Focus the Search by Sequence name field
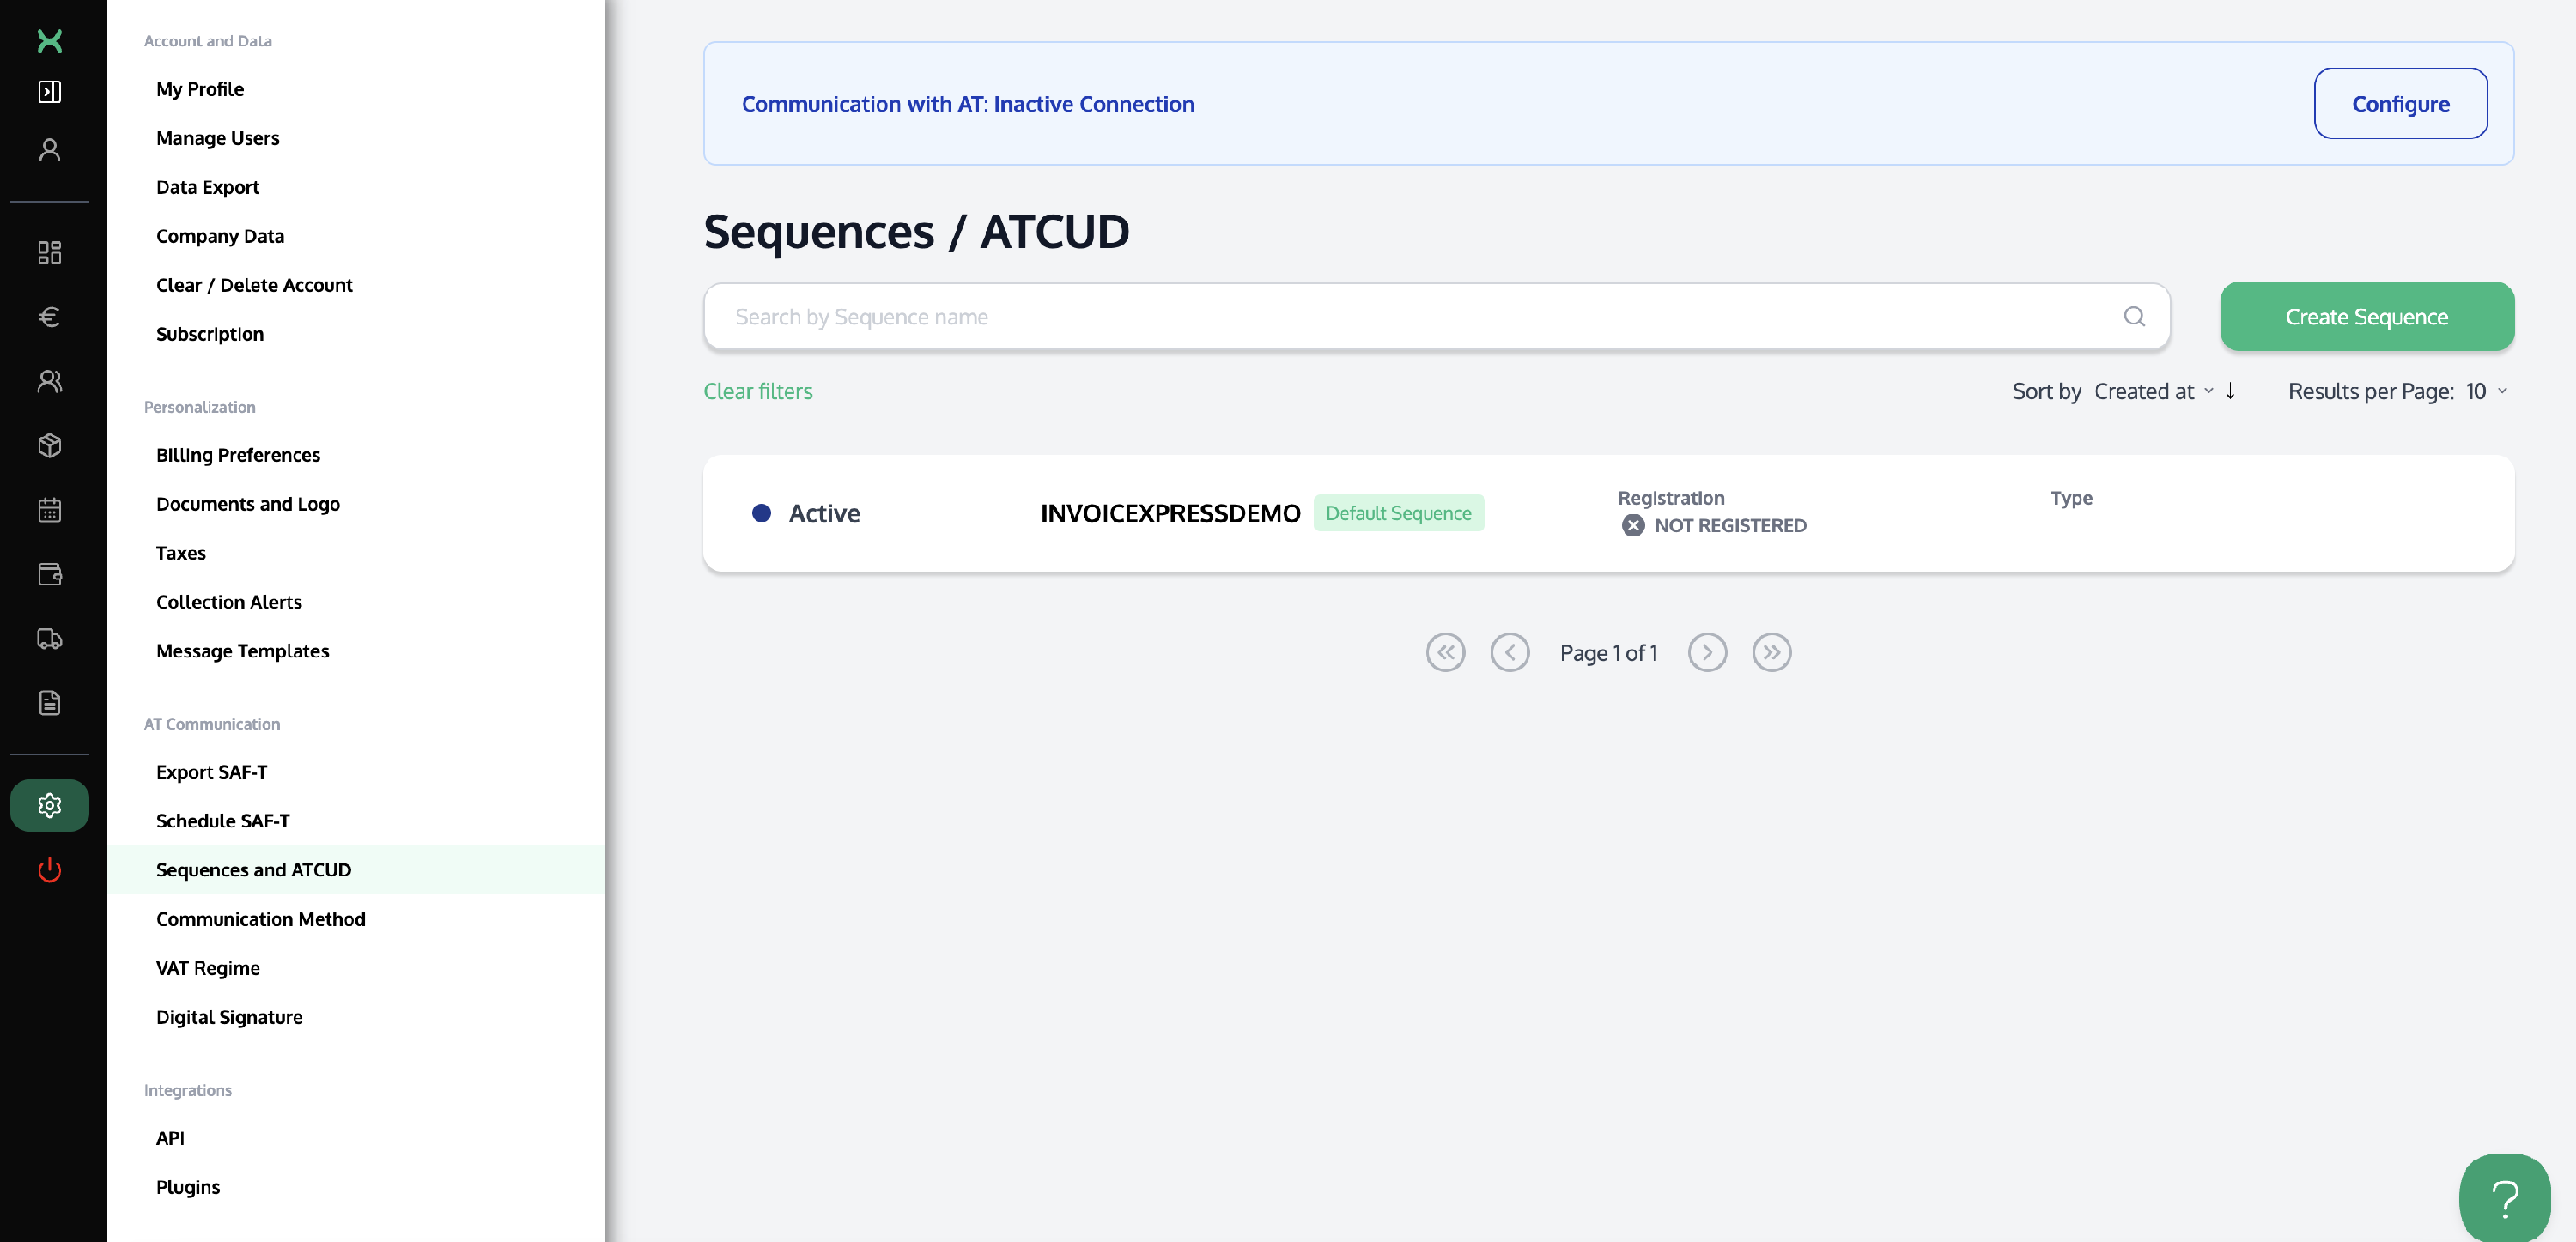Image resolution: width=2576 pixels, height=1242 pixels. [x=1420, y=317]
